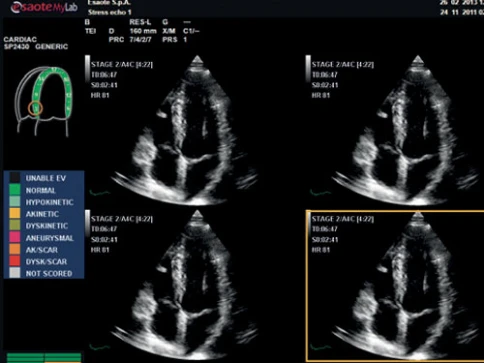Click the orange-circled segment on heart diagram
Screen dimensions: 484x363
click(35, 108)
